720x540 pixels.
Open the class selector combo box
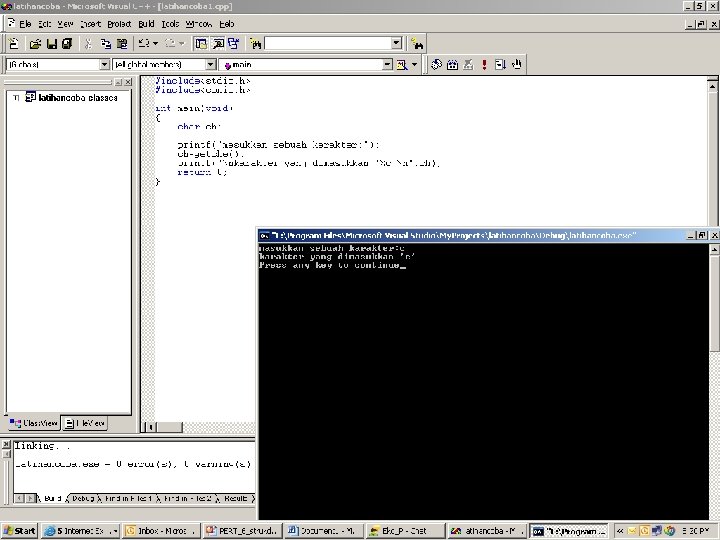coord(104,64)
